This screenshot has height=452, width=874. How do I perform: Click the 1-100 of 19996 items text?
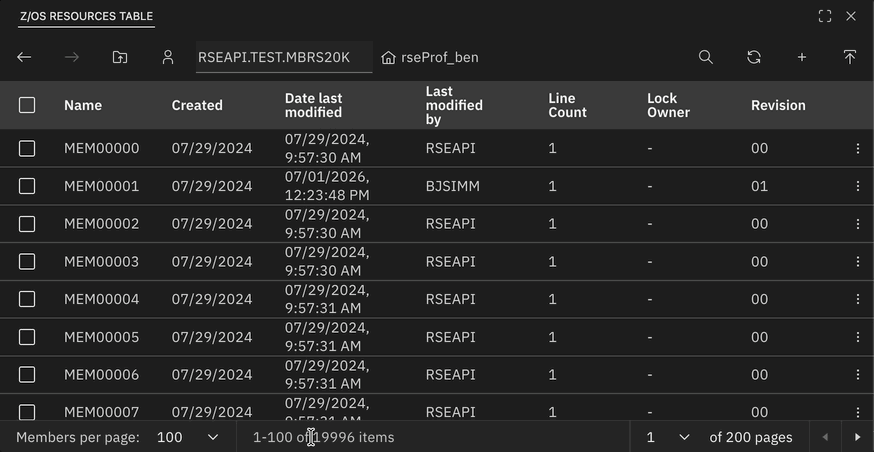323,438
